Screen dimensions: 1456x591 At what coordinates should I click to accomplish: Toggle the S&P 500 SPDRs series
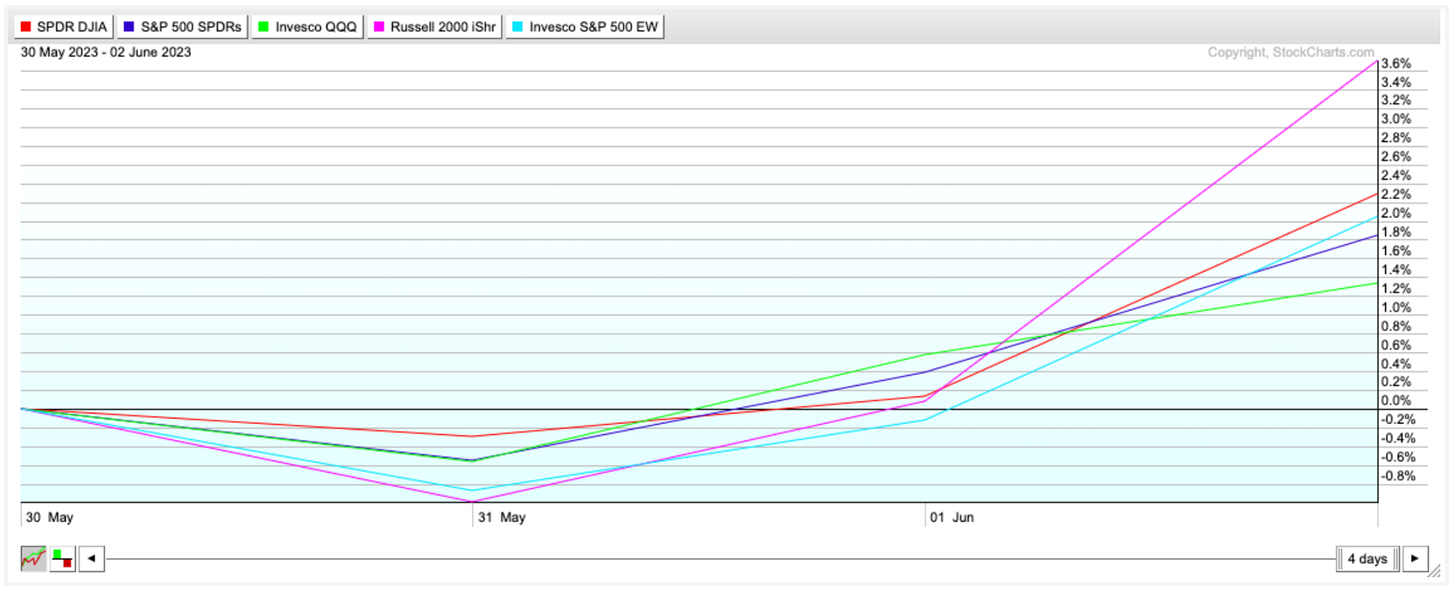184,27
